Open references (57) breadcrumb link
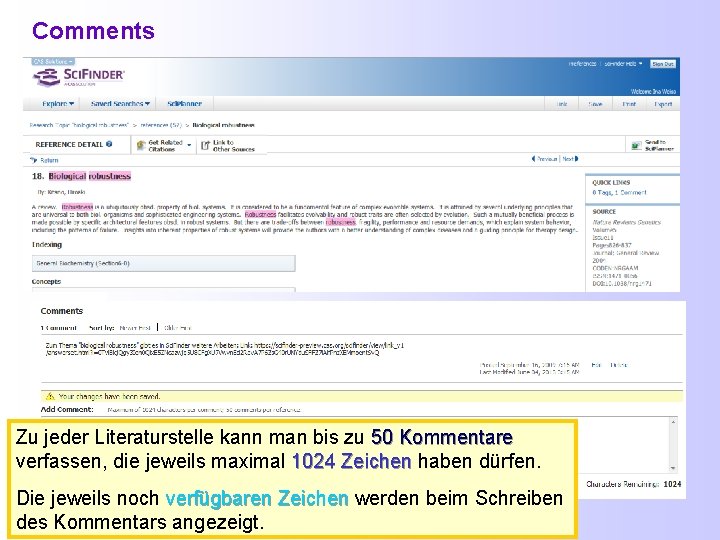The image size is (720, 540). pos(161,125)
